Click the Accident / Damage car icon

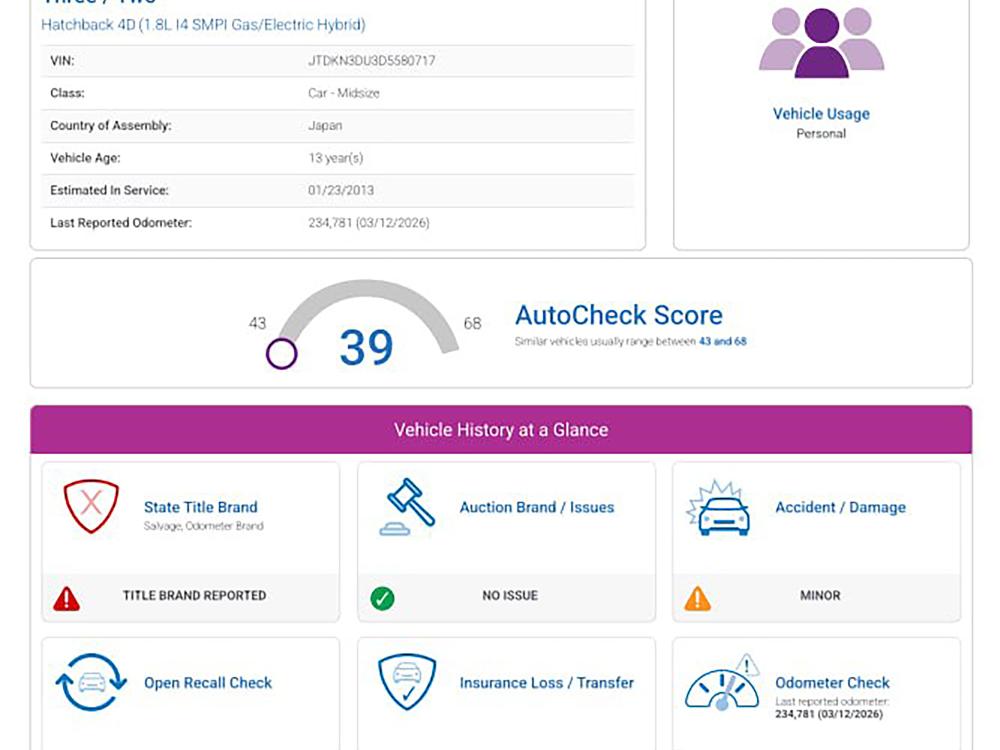click(x=720, y=510)
